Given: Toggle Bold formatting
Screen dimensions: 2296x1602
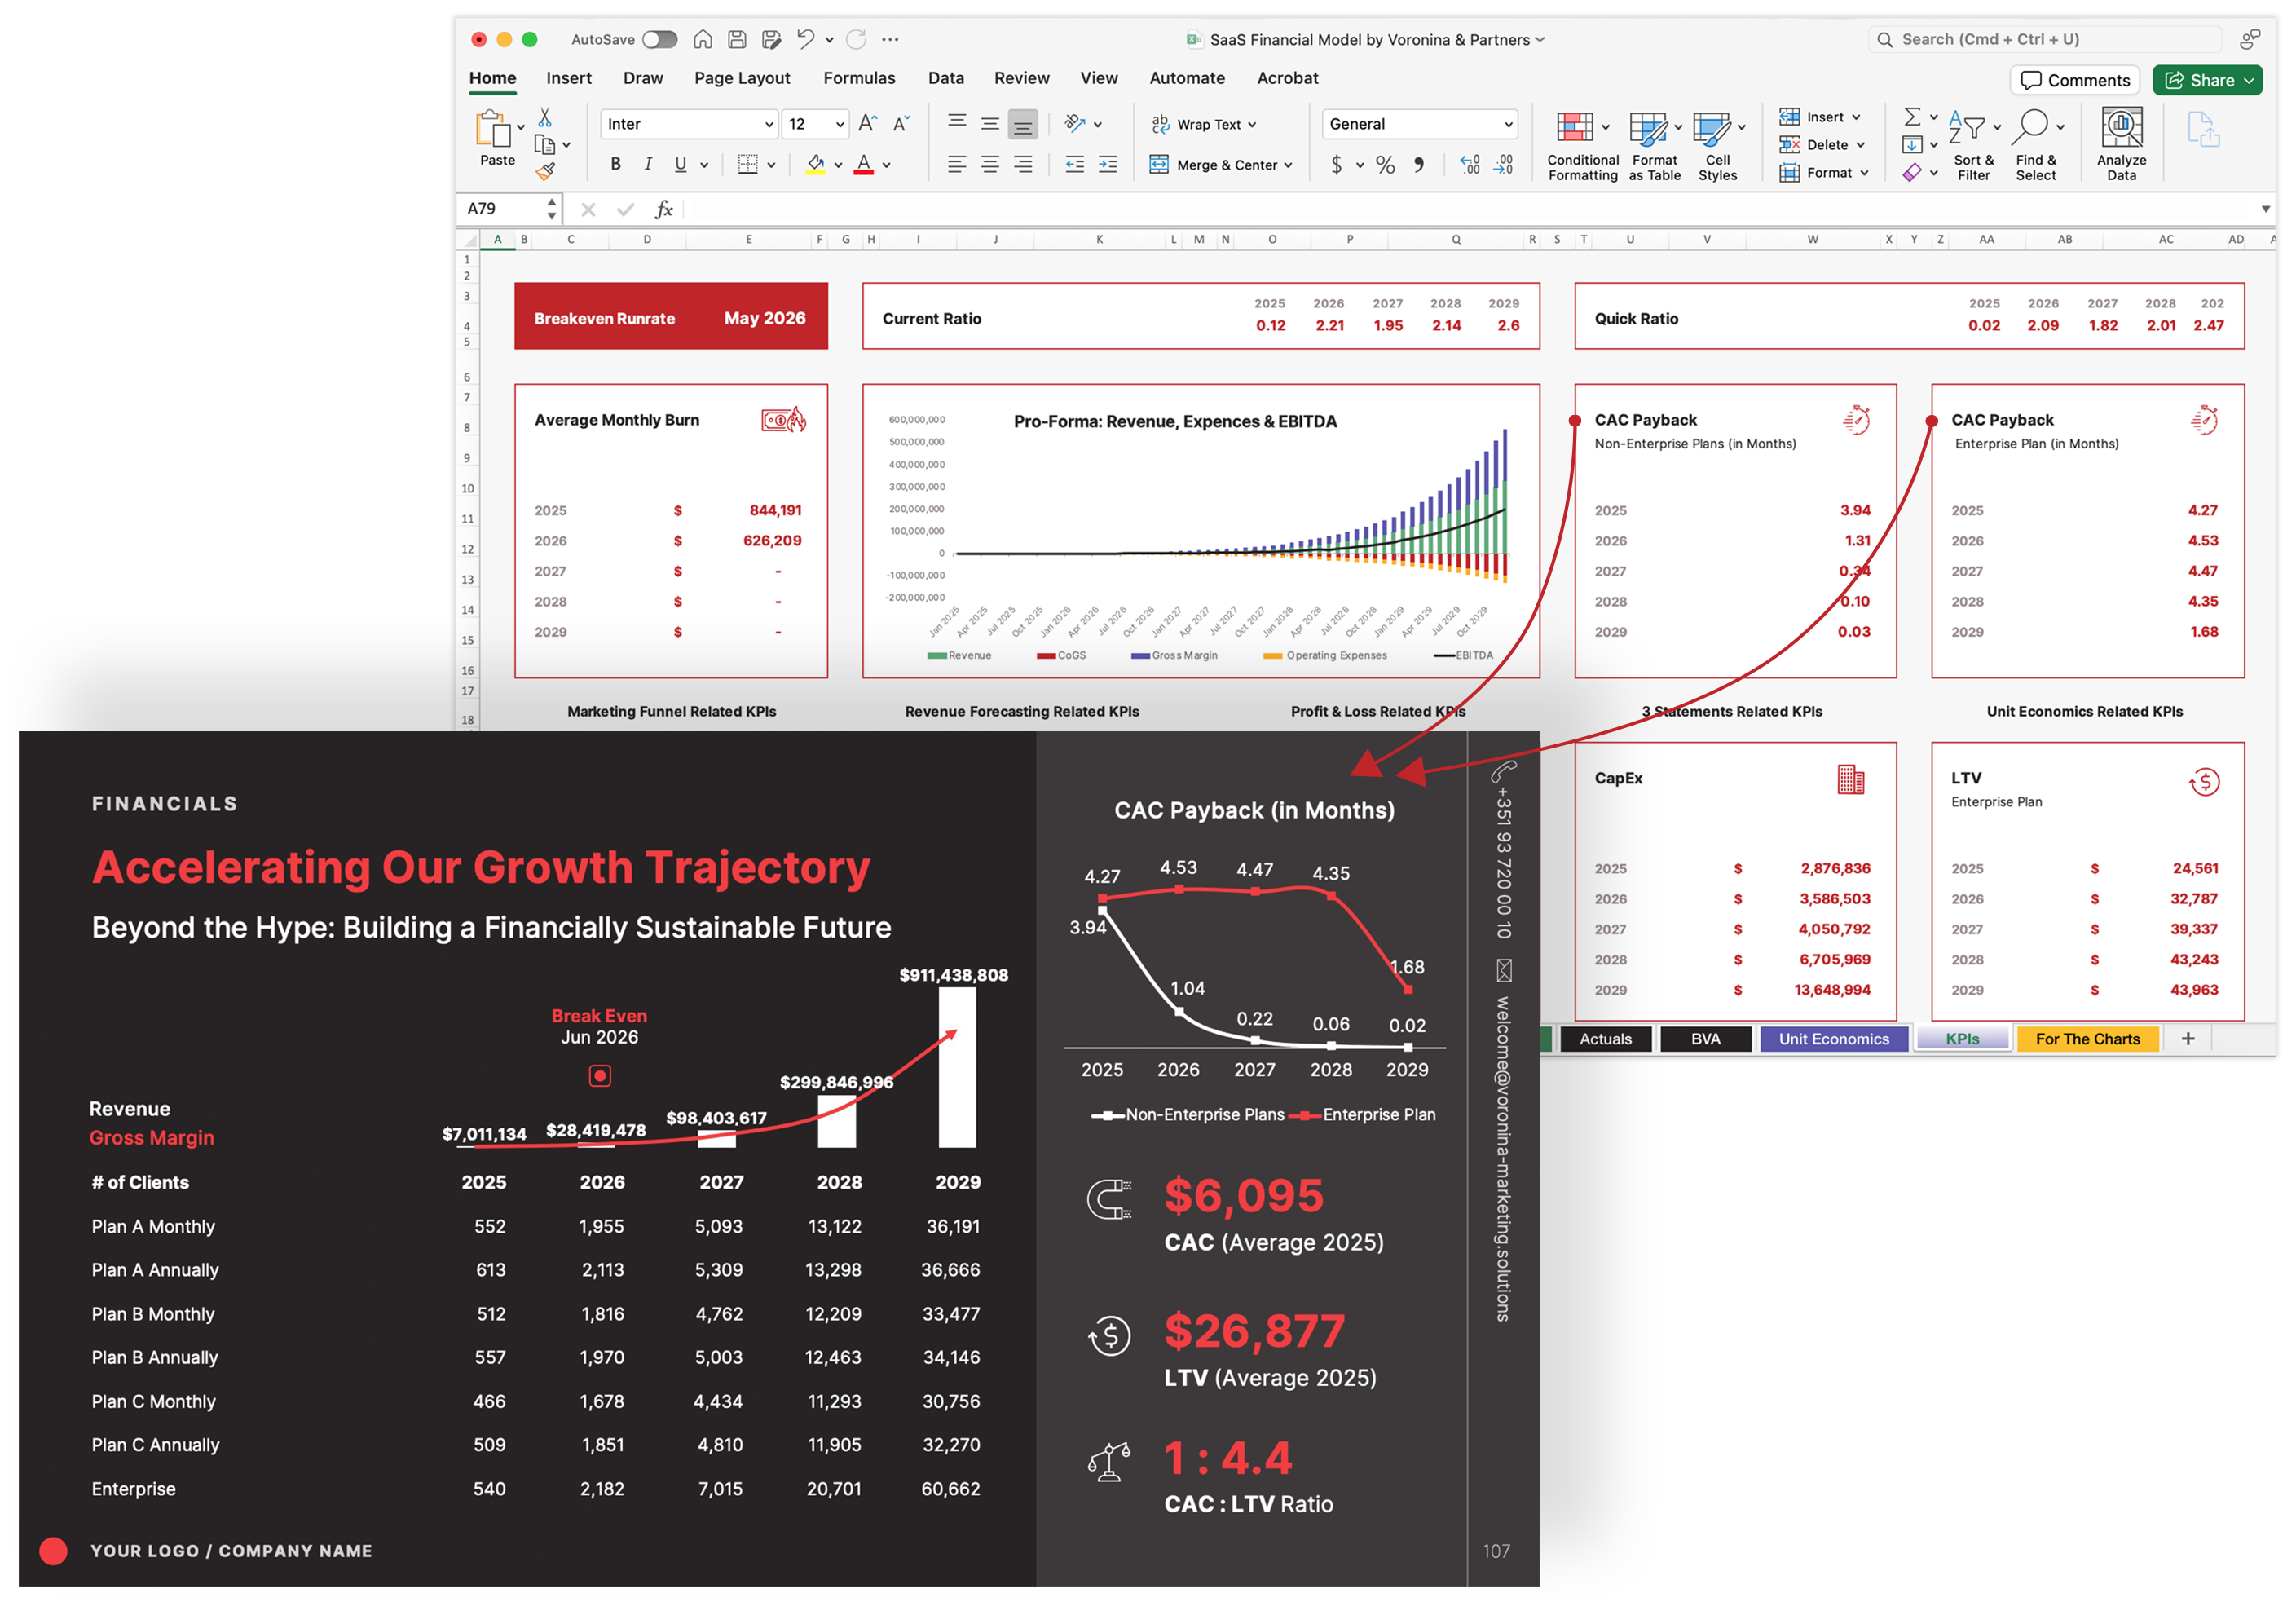Looking at the screenshot, I should pos(616,164).
